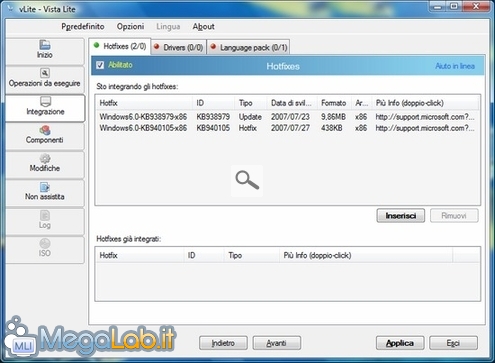495x363 pixels.
Task: Open the Predefinito menu
Action: pyautogui.click(x=83, y=26)
